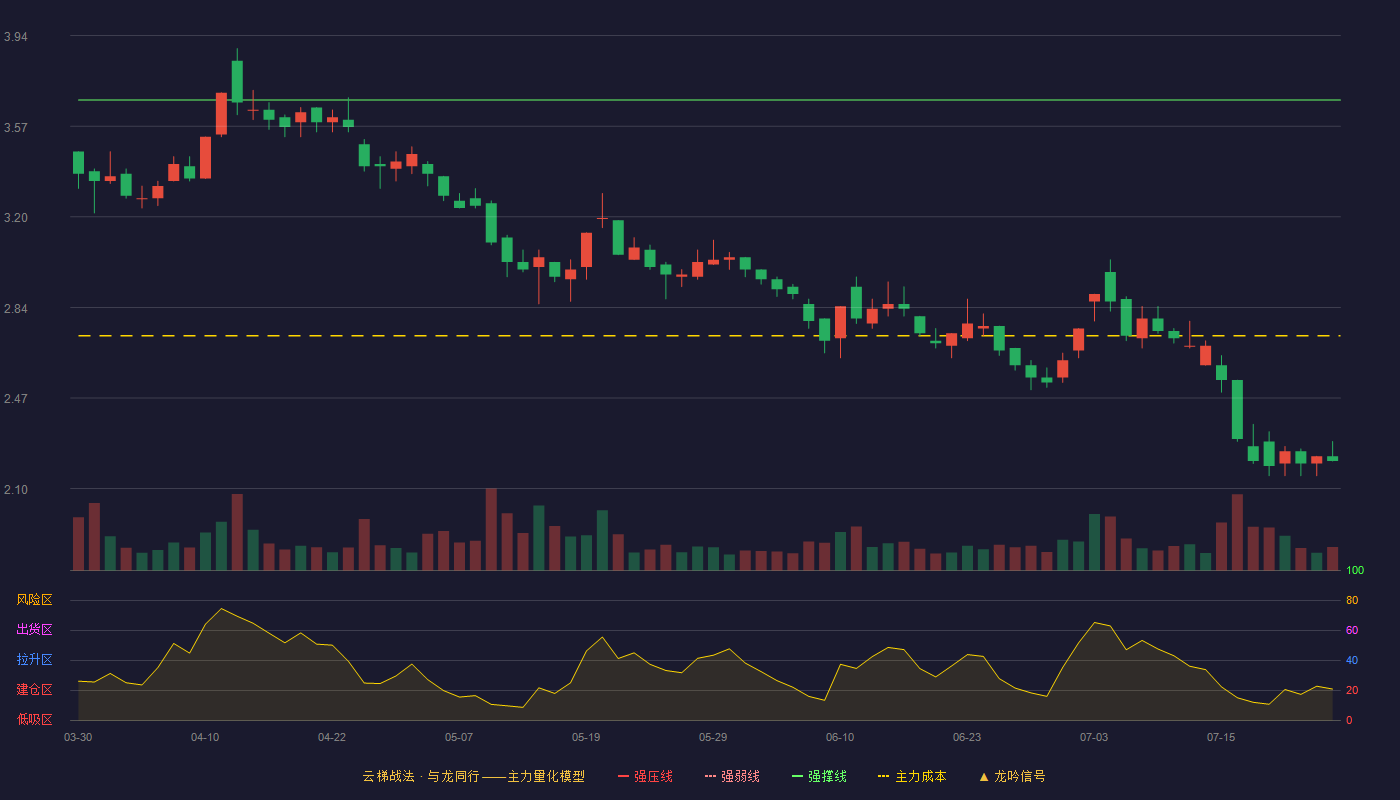Image resolution: width=1400 pixels, height=800 pixels.
Task: Click the 06-10 date label
Action: pyautogui.click(x=840, y=737)
